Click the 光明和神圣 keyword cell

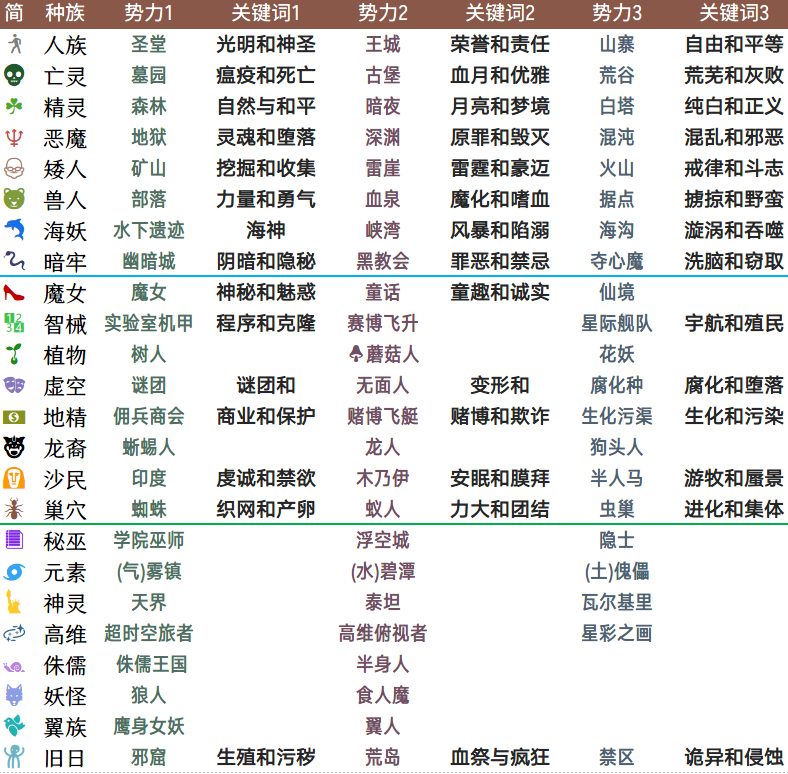[266, 44]
